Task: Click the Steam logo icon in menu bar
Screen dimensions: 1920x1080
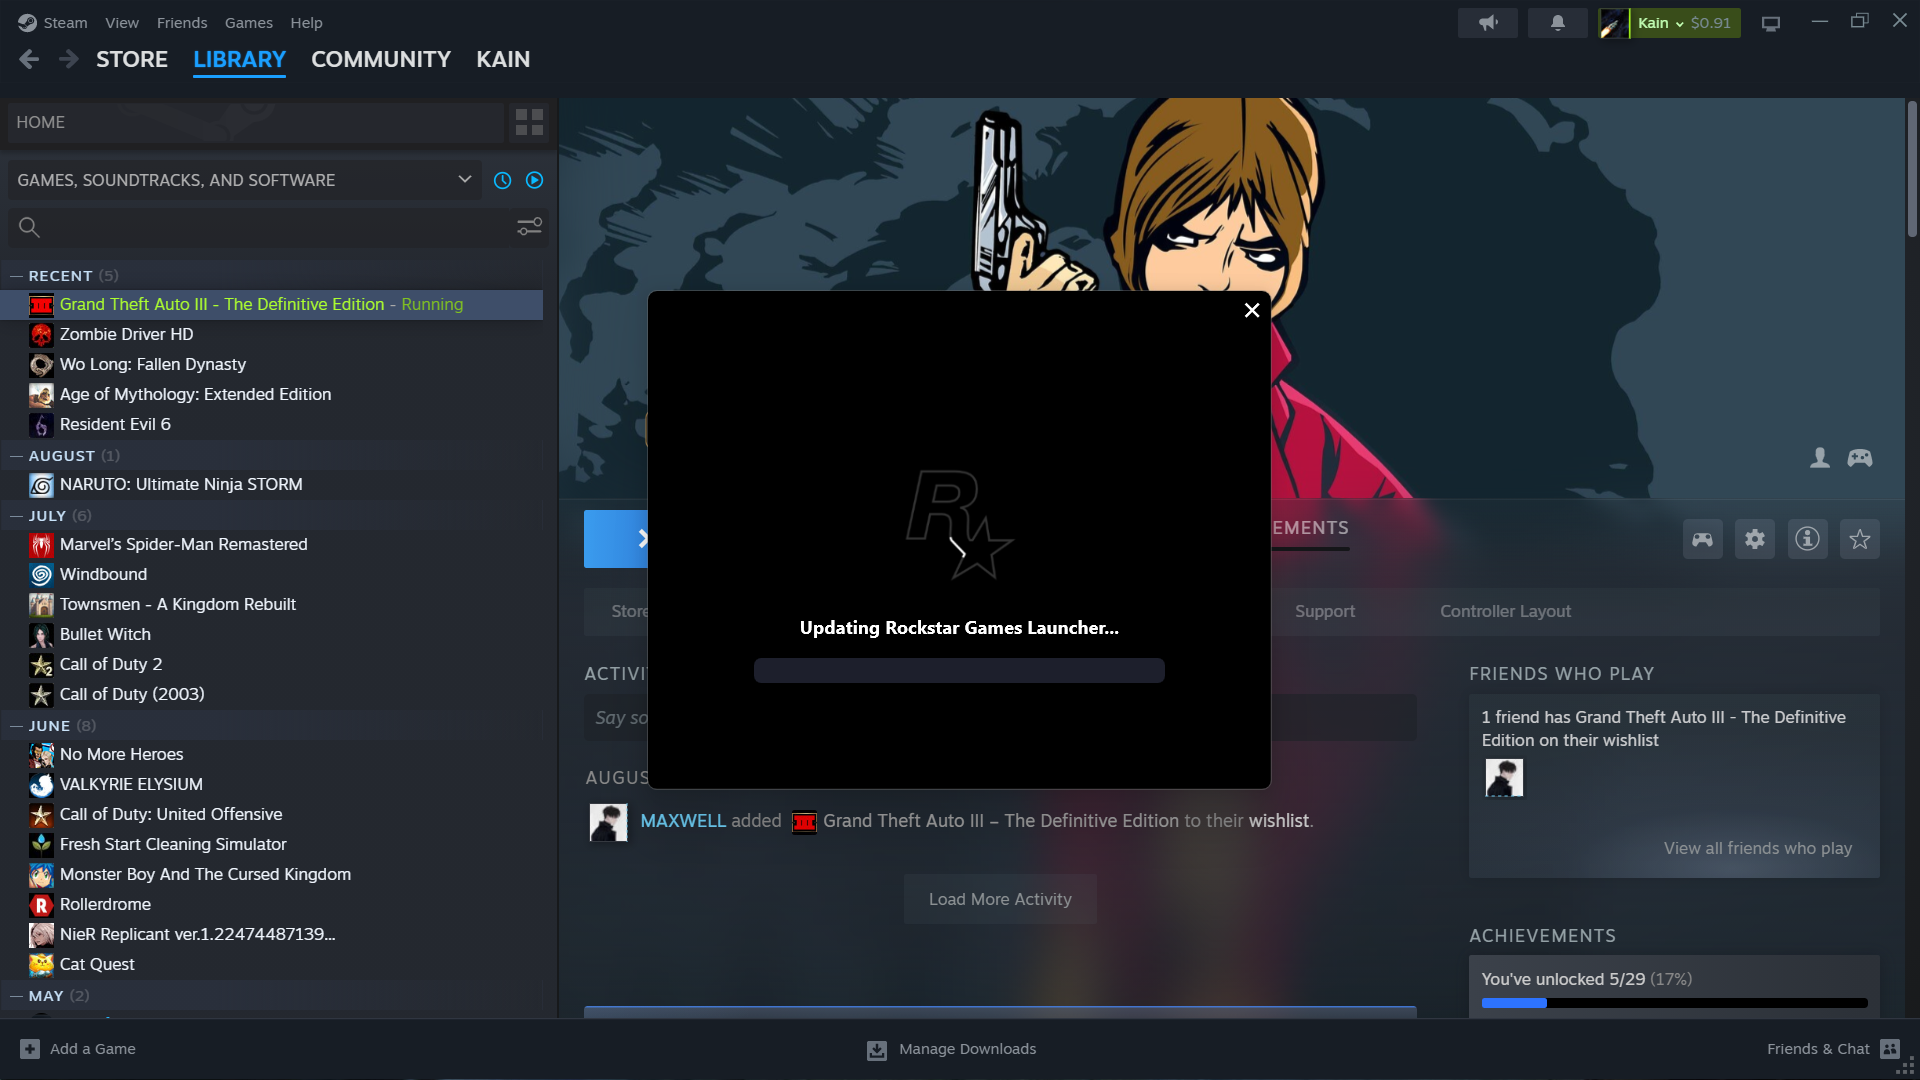Action: [x=27, y=22]
